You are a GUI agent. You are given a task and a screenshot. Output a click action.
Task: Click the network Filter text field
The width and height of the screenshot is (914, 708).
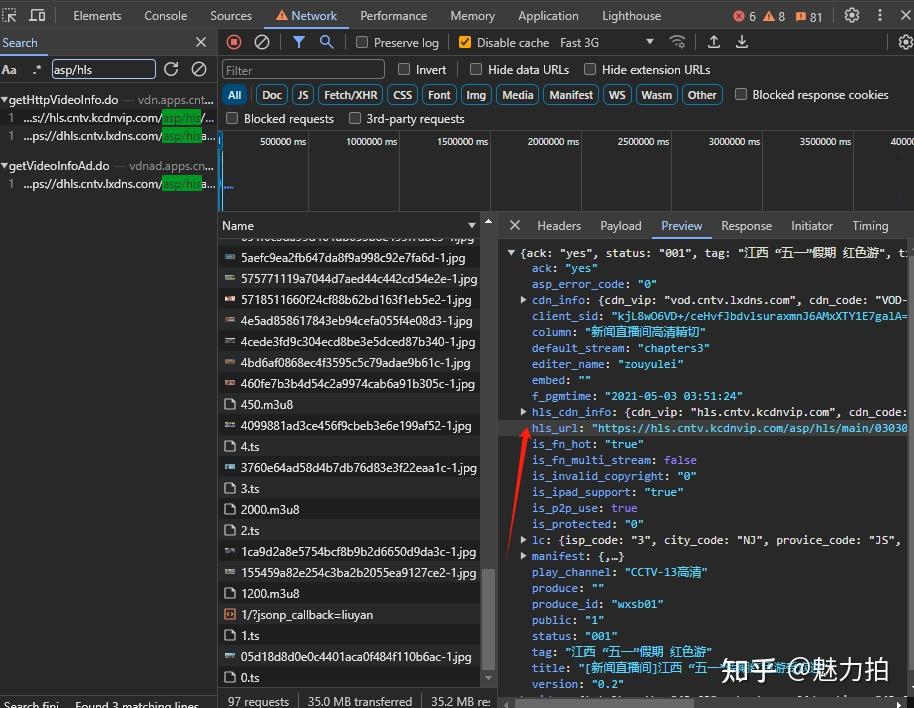click(x=303, y=70)
